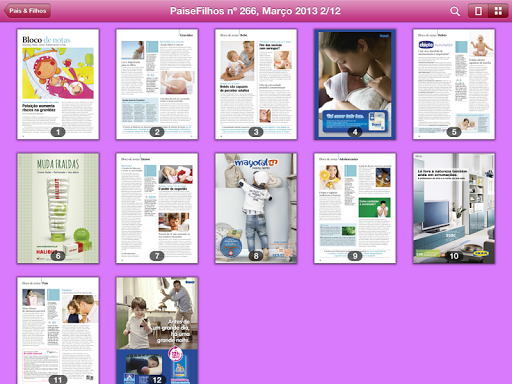The width and height of the screenshot is (512, 384).
Task: Open page 8 Mayoral ad thumbnail
Action: click(x=256, y=208)
